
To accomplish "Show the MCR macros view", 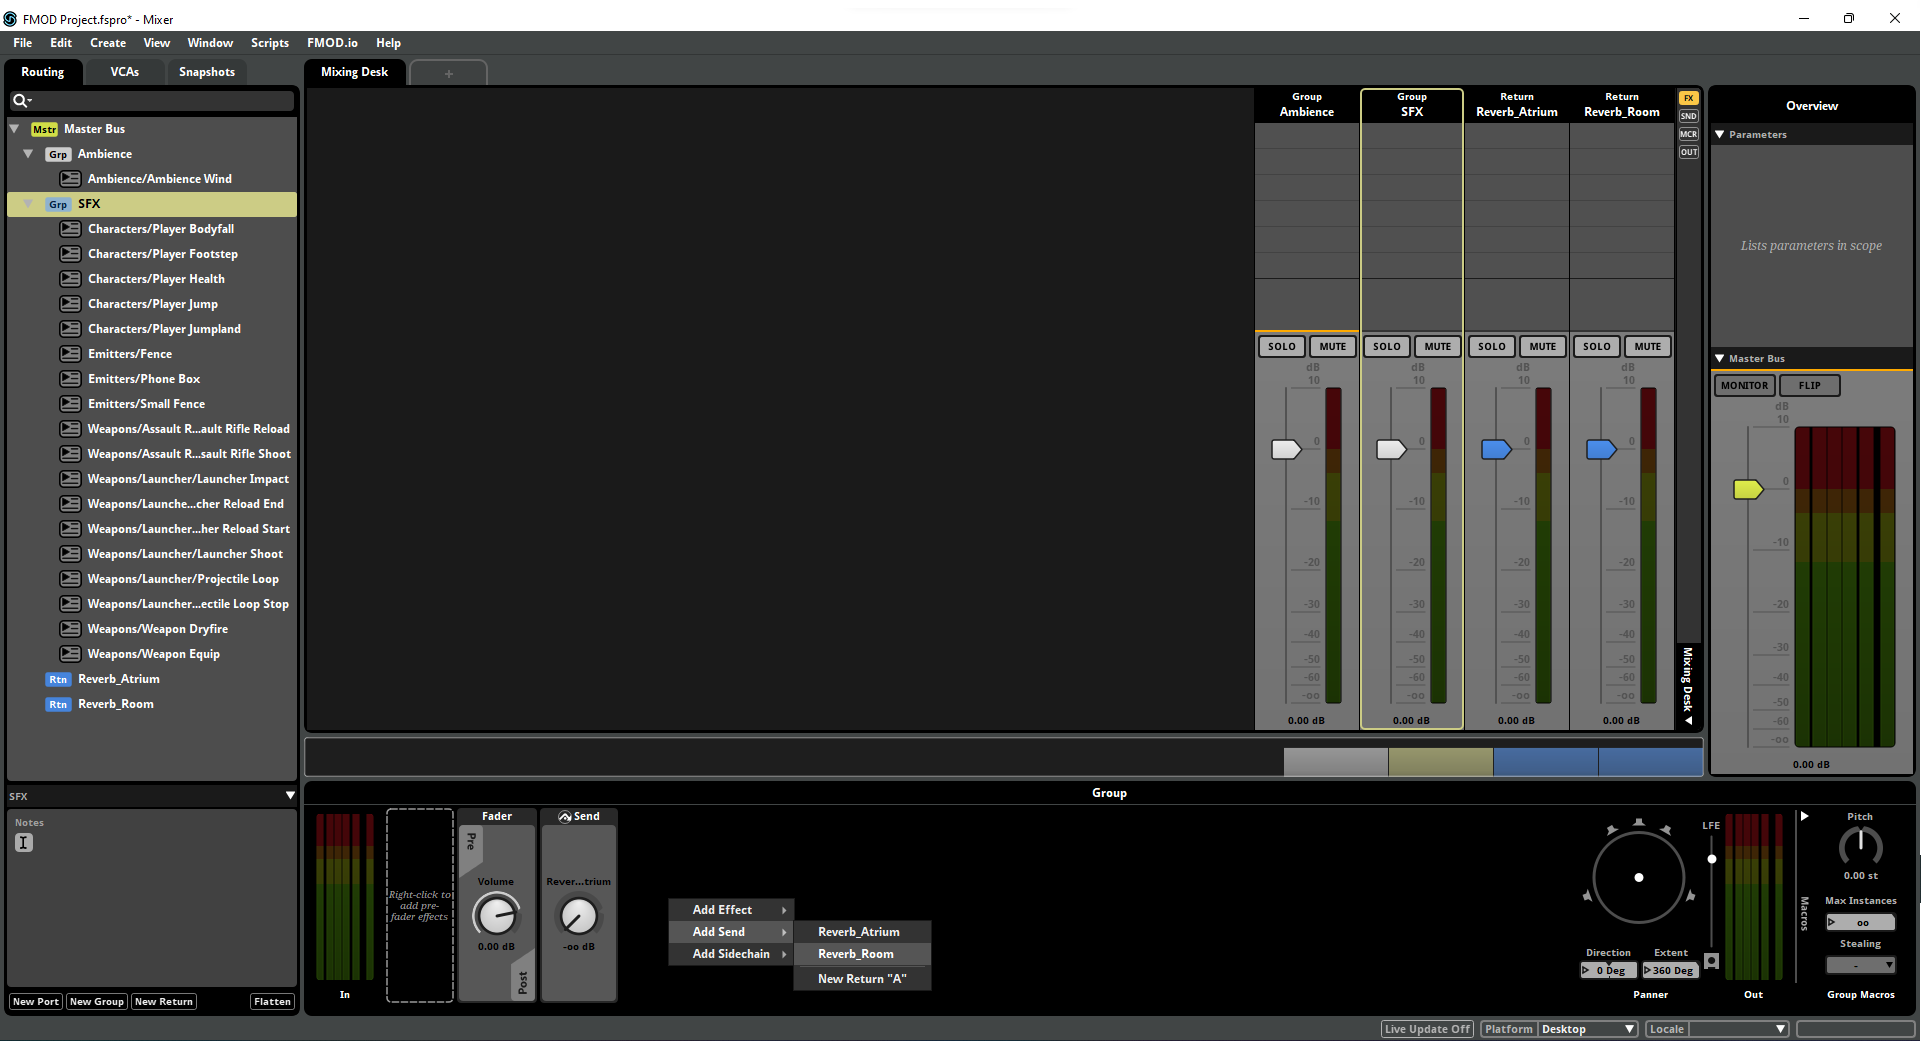I will point(1689,134).
